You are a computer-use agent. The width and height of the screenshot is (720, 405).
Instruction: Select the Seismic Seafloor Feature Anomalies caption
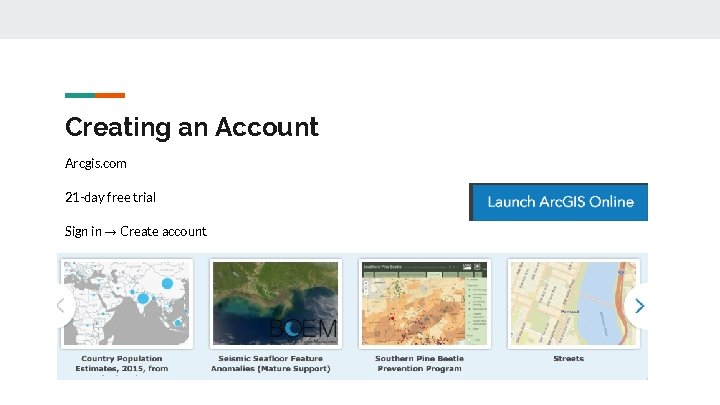tap(270, 363)
